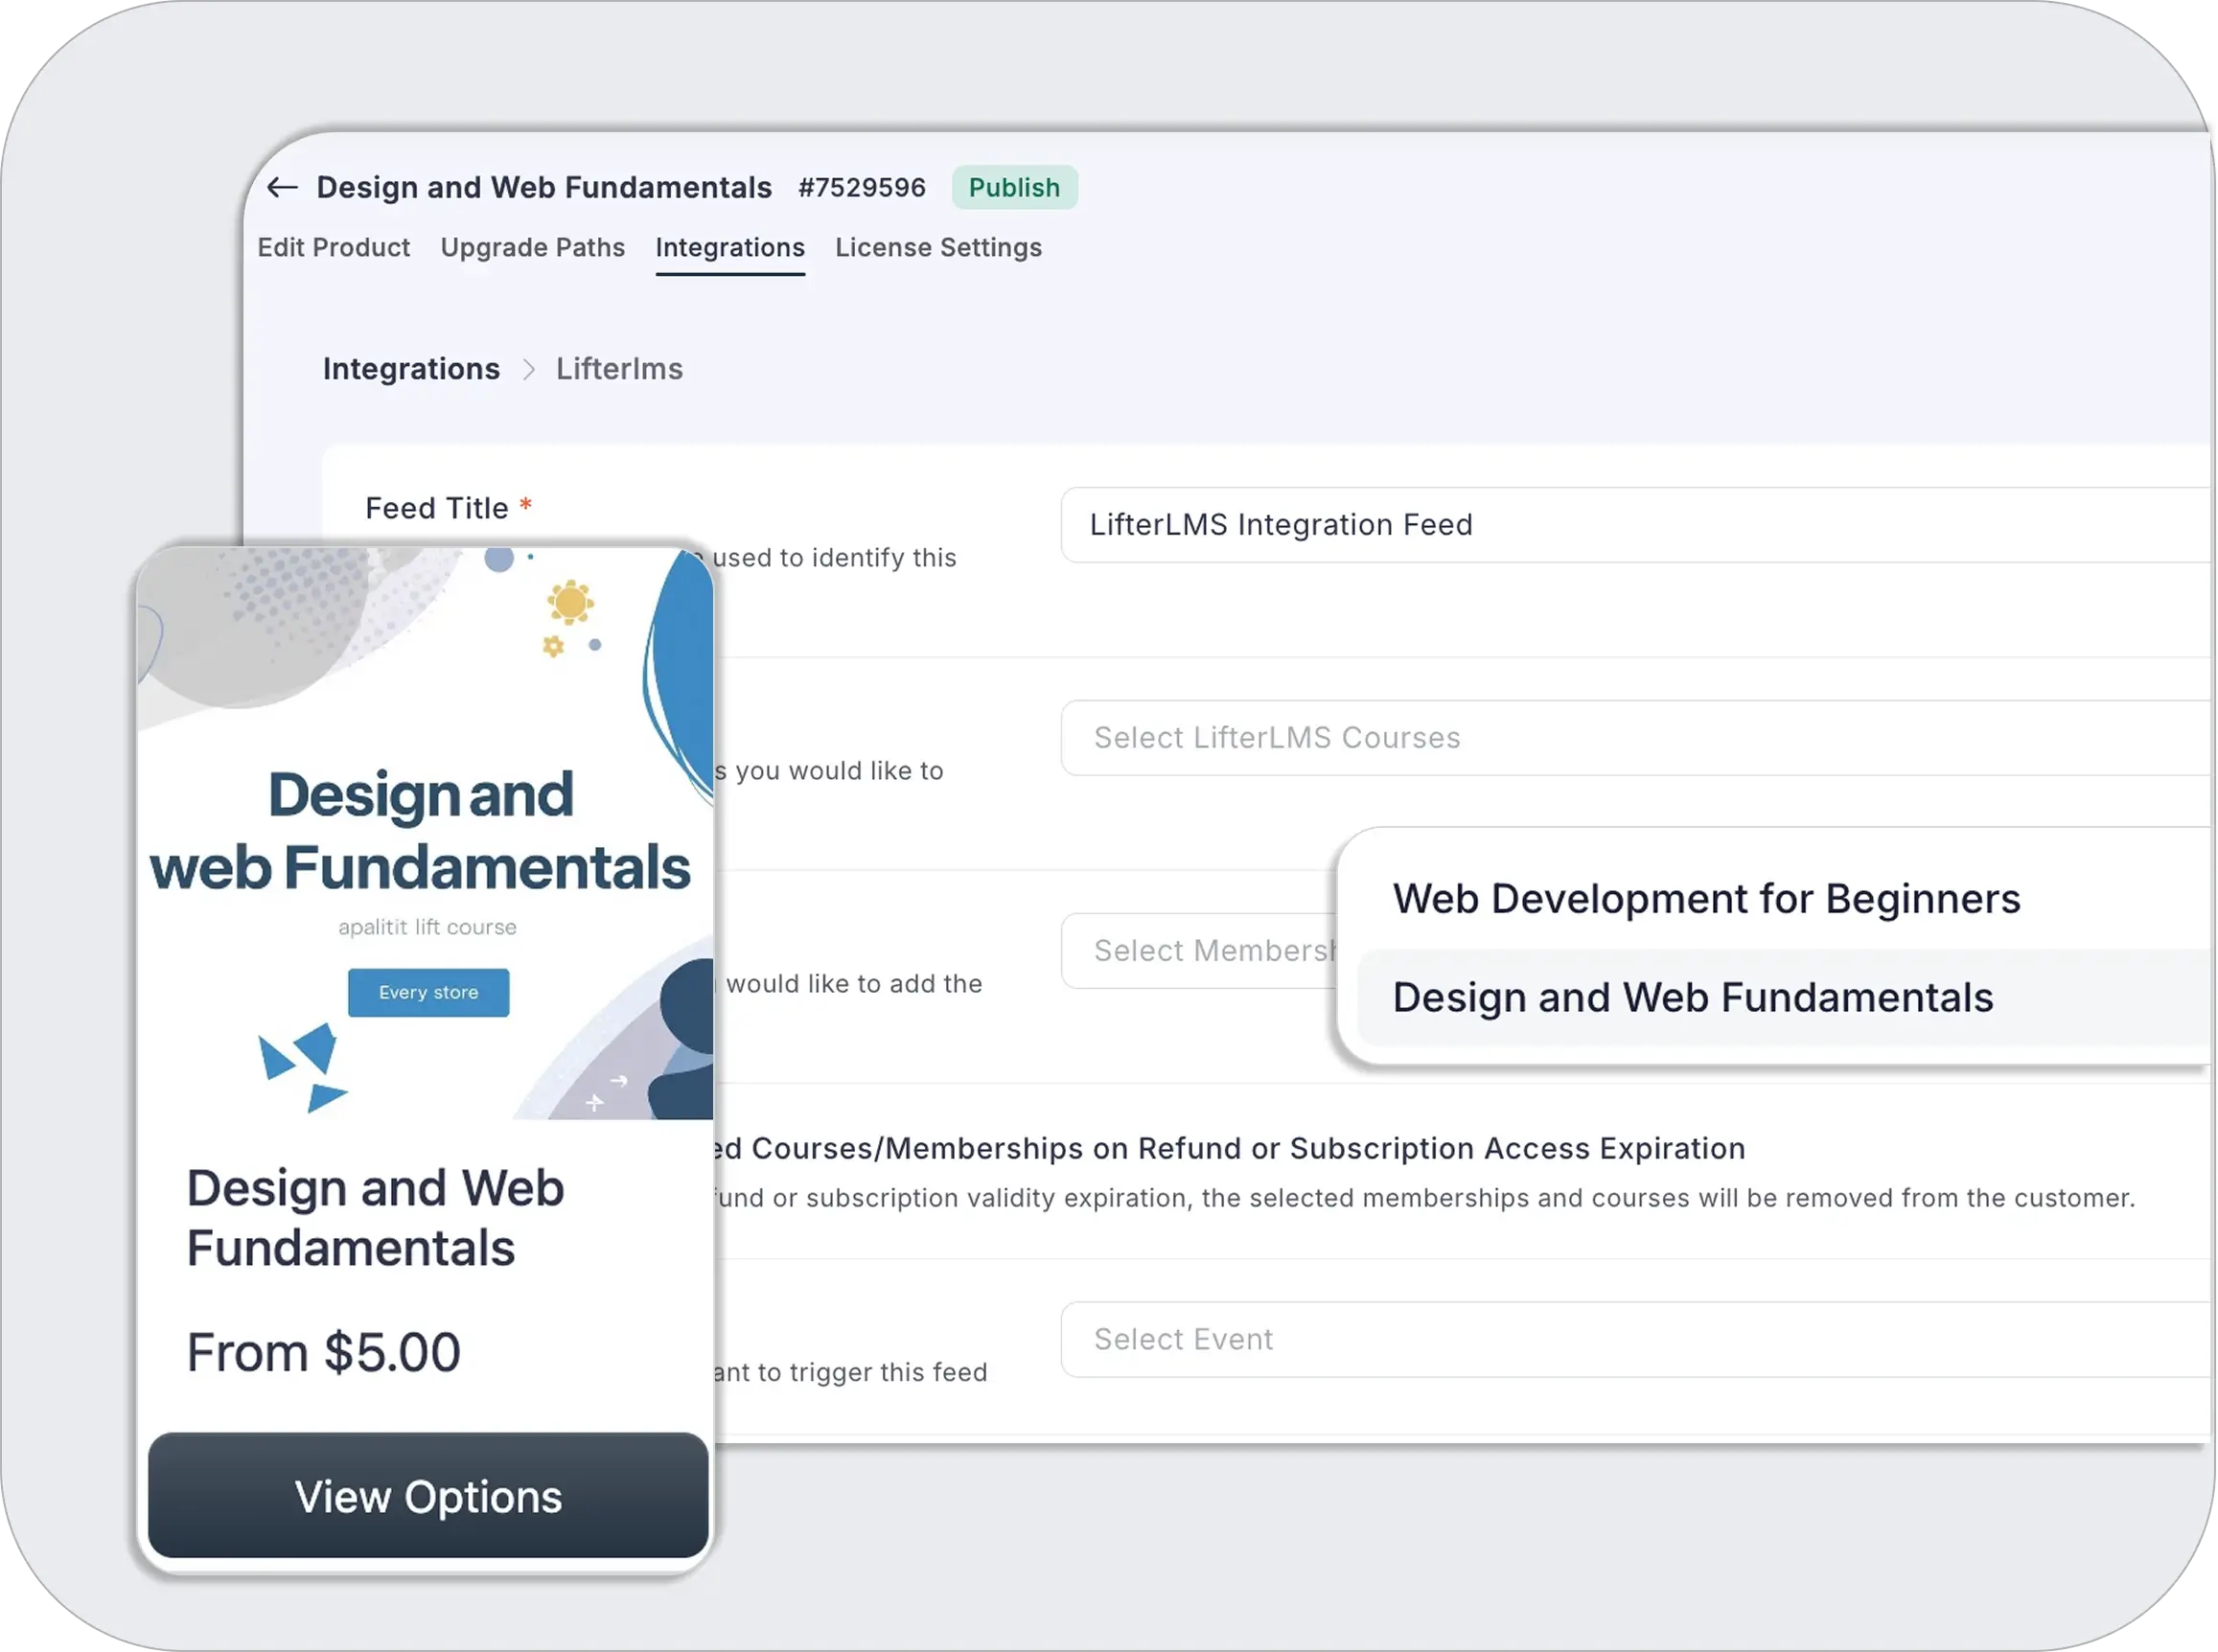Click product card title Design and Web Fundamentals
The width and height of the screenshot is (2218, 1652).
[x=375, y=1217]
